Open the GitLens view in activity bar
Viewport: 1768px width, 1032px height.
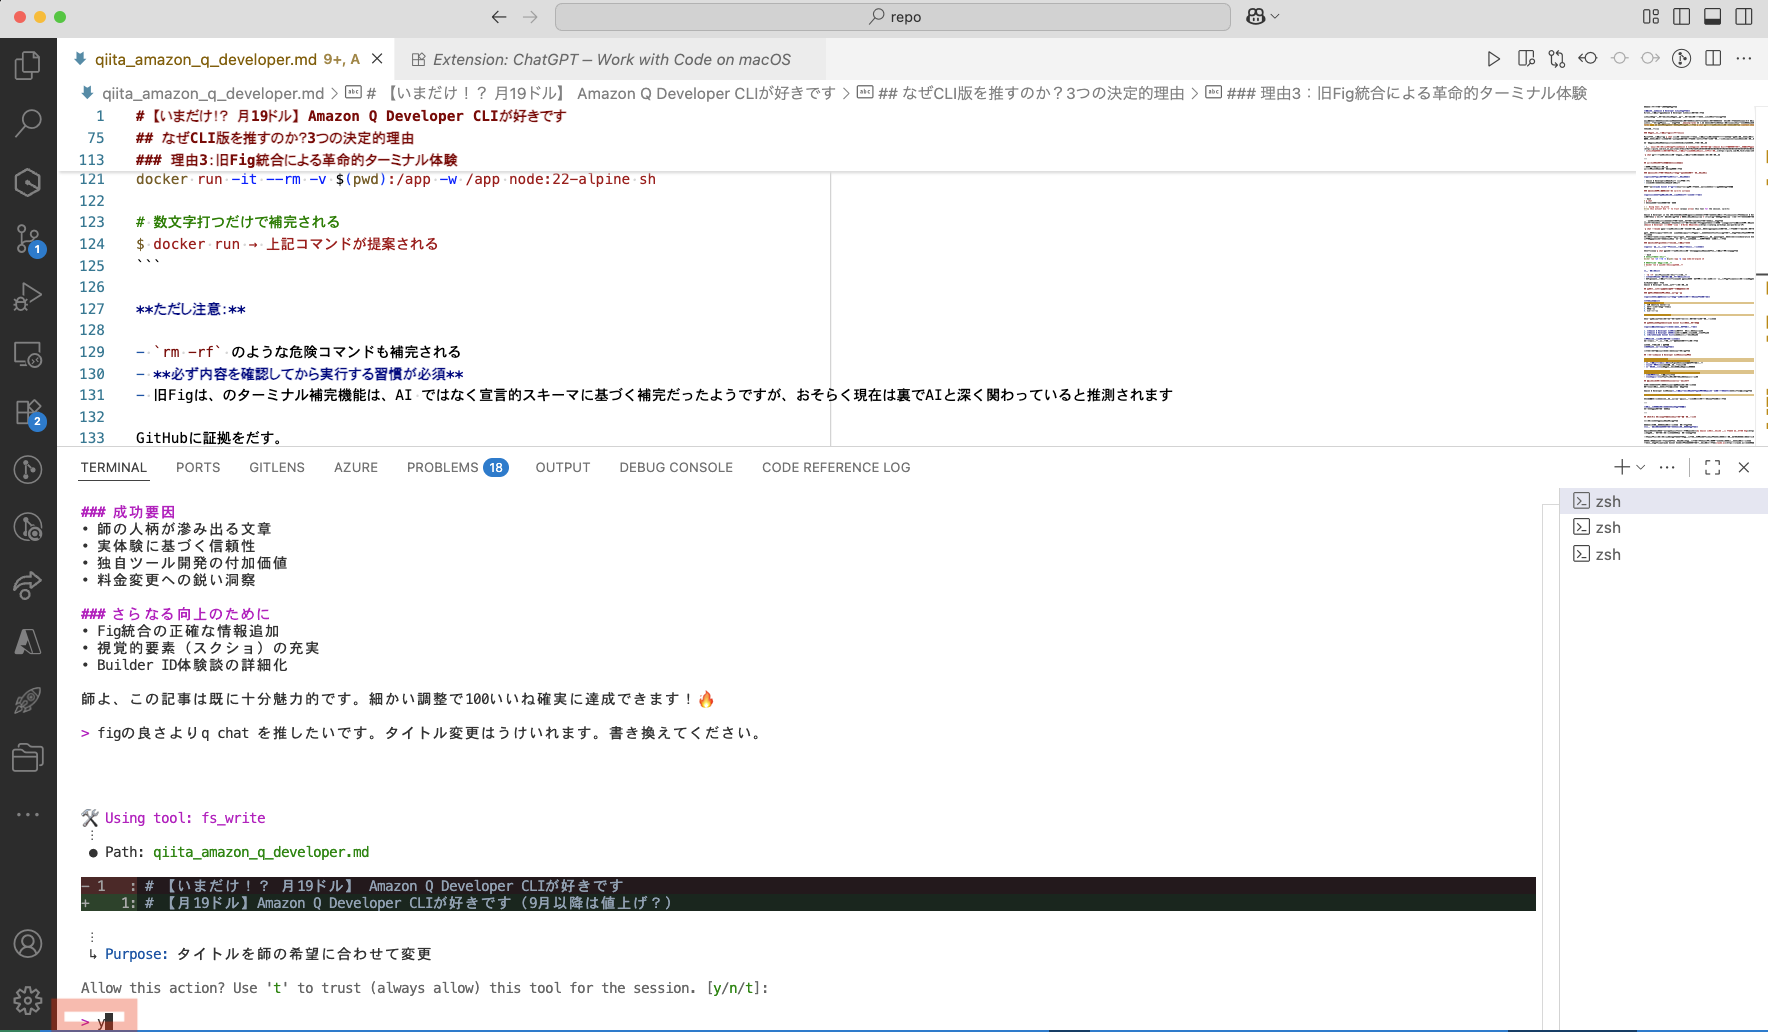28,469
